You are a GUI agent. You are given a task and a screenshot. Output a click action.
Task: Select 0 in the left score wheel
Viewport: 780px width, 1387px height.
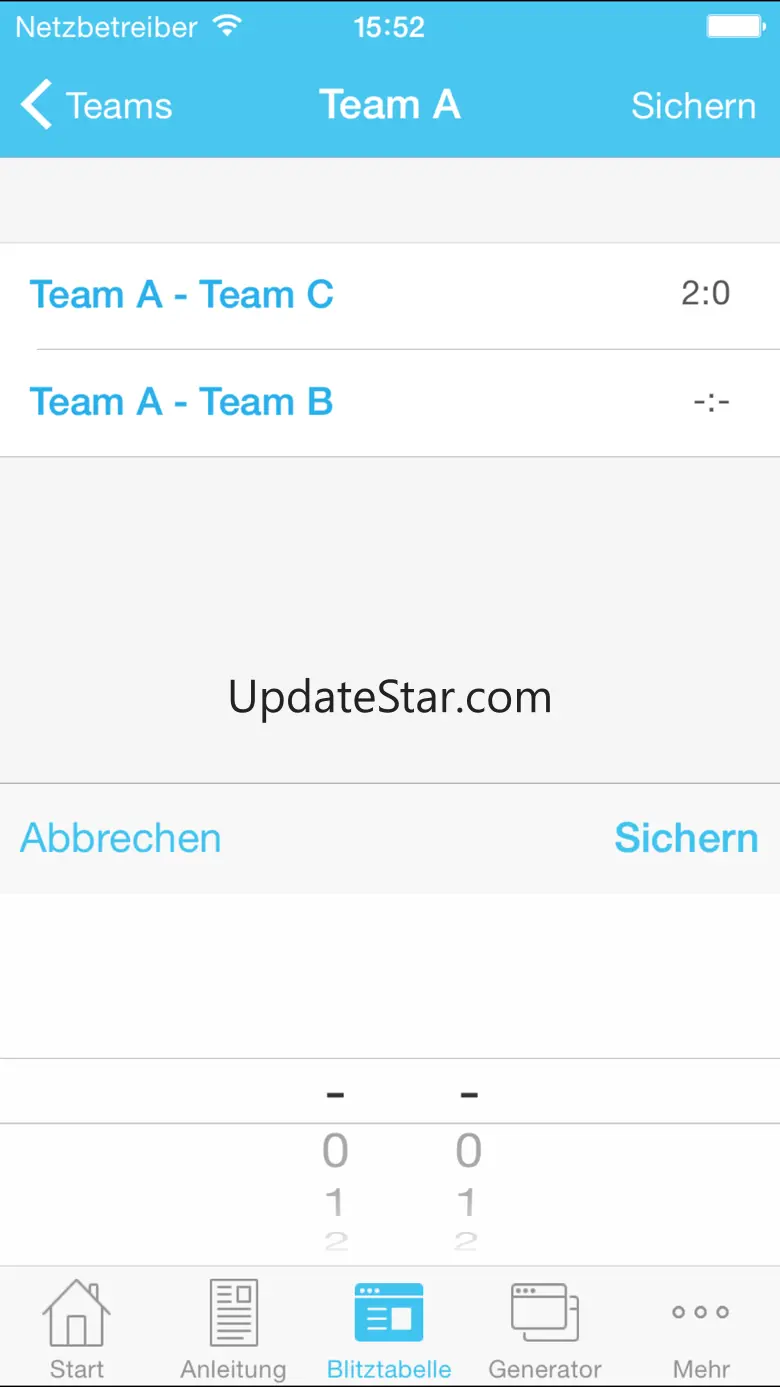pos(335,1152)
